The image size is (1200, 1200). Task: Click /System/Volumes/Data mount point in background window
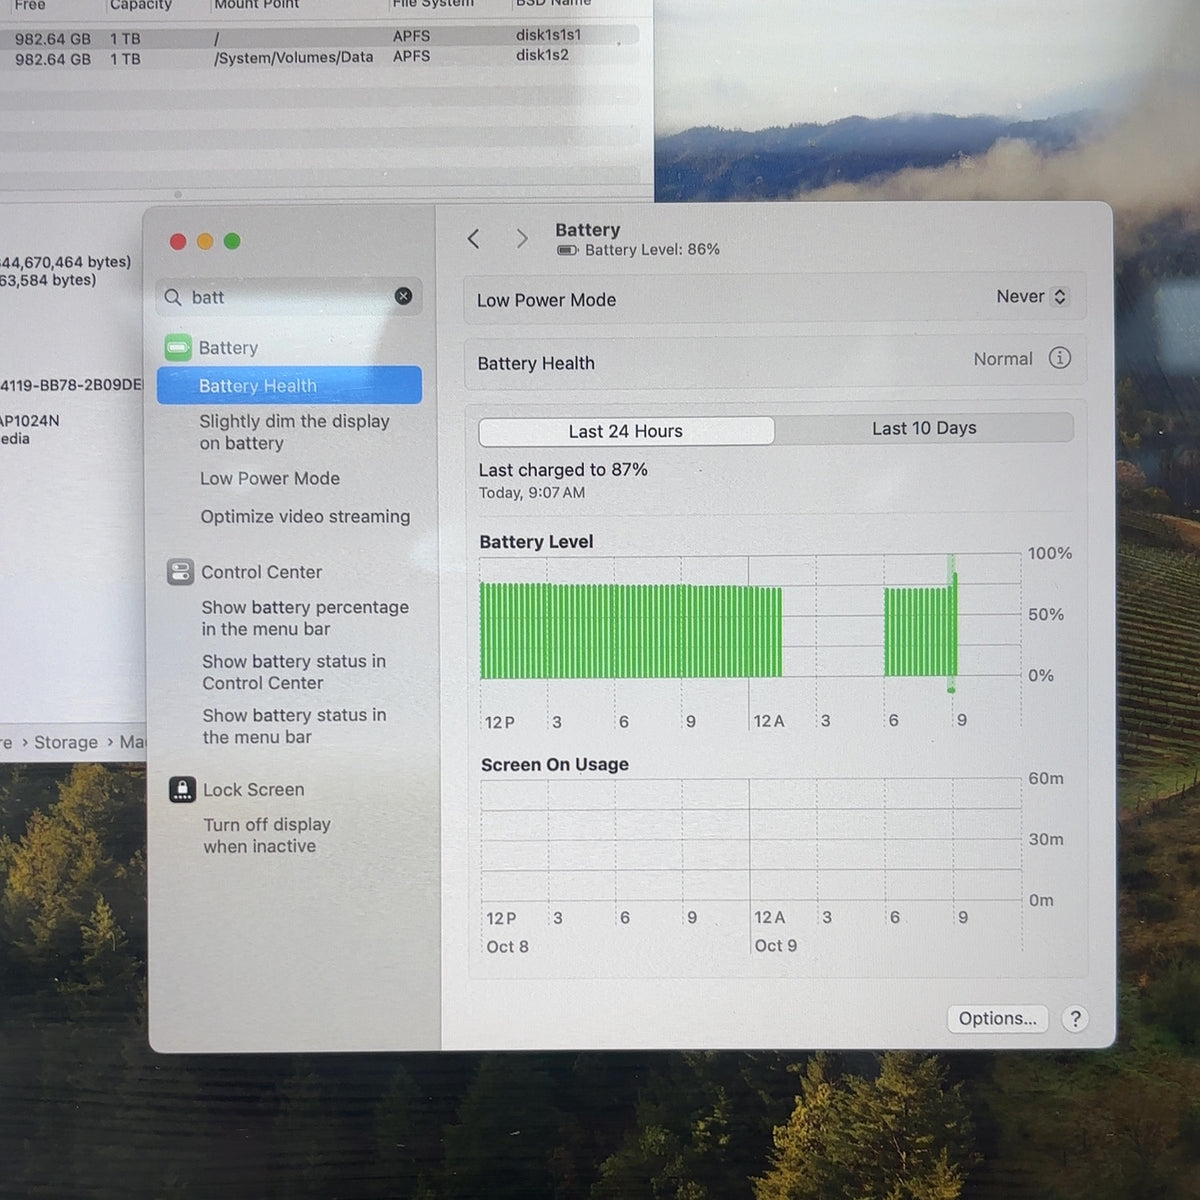coord(294,58)
